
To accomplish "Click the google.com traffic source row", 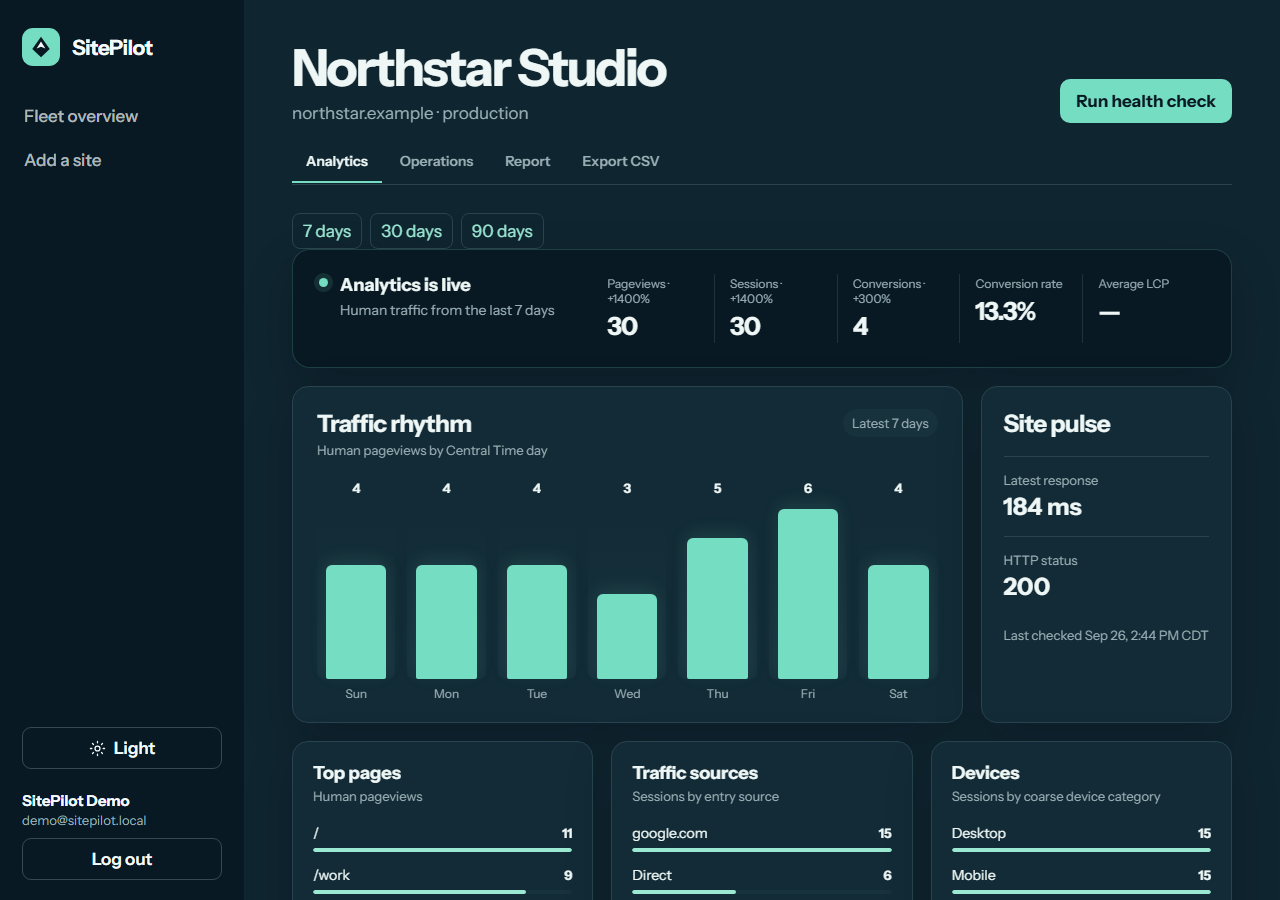I will [762, 838].
